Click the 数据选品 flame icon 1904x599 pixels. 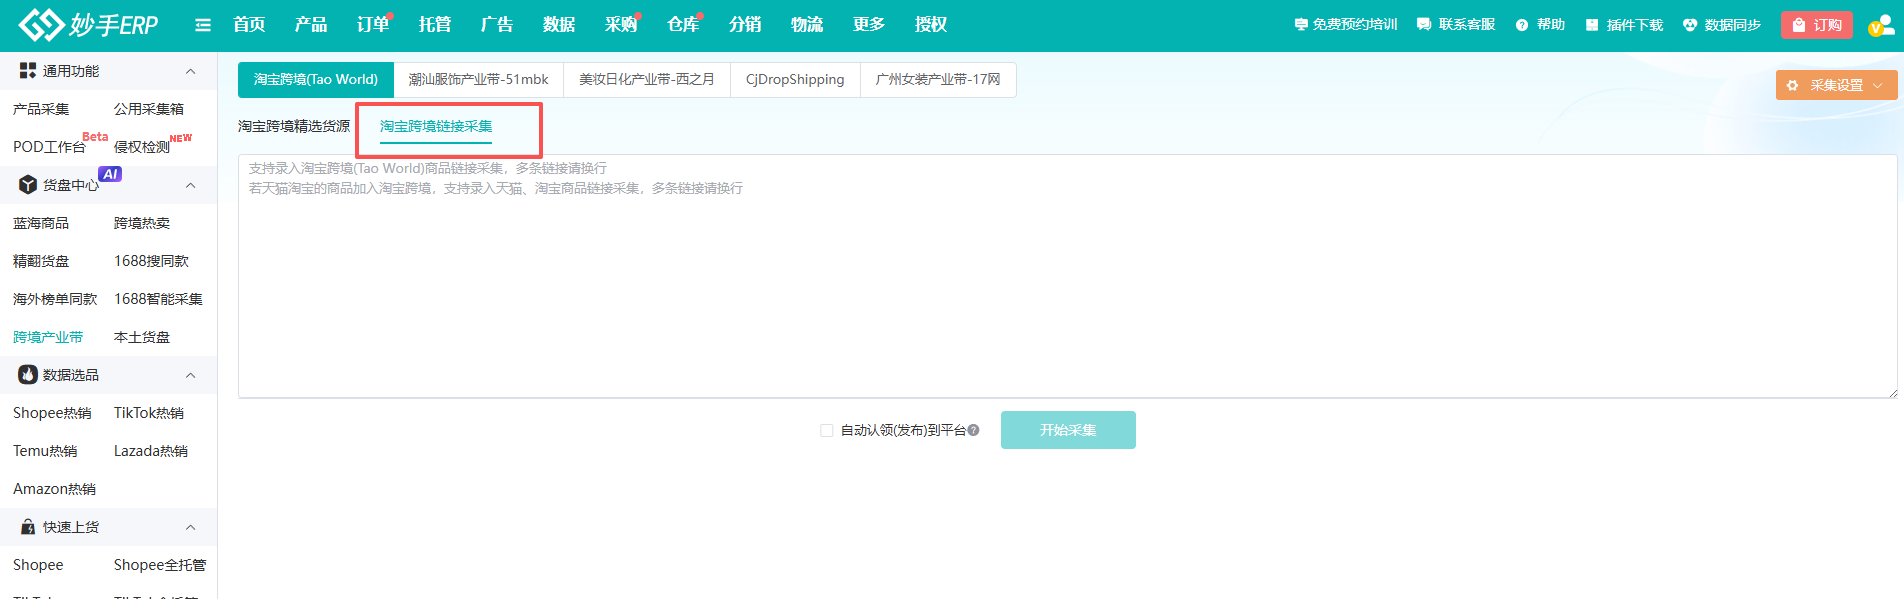click(x=28, y=375)
